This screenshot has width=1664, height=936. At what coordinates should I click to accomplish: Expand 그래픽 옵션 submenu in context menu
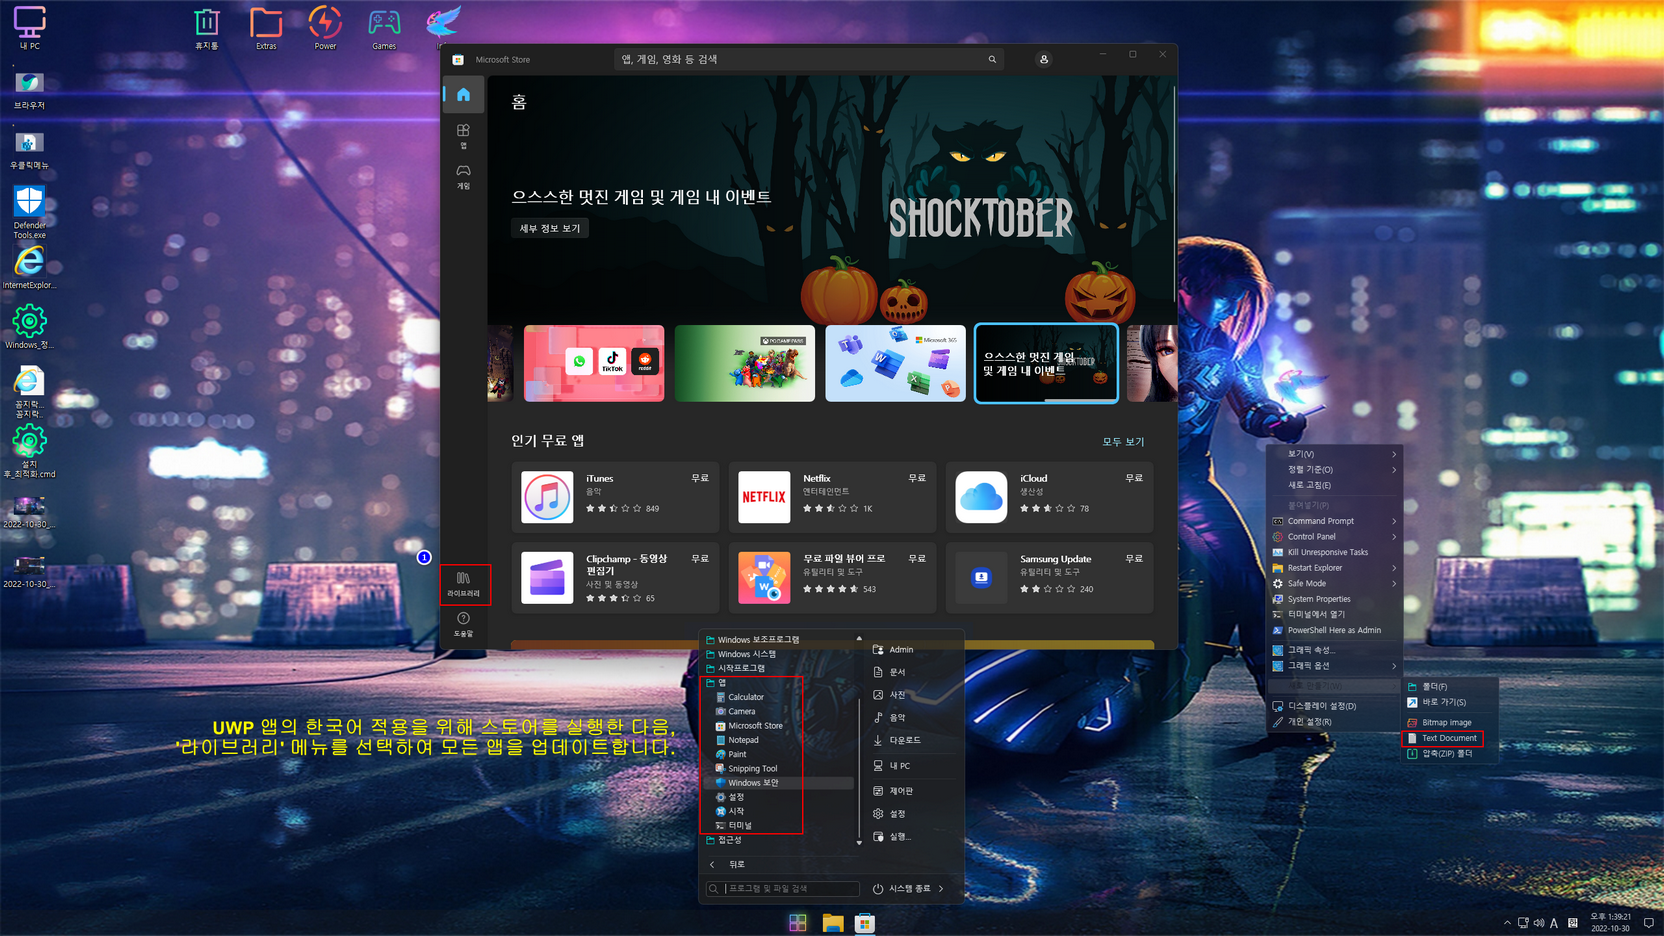[1334, 666]
